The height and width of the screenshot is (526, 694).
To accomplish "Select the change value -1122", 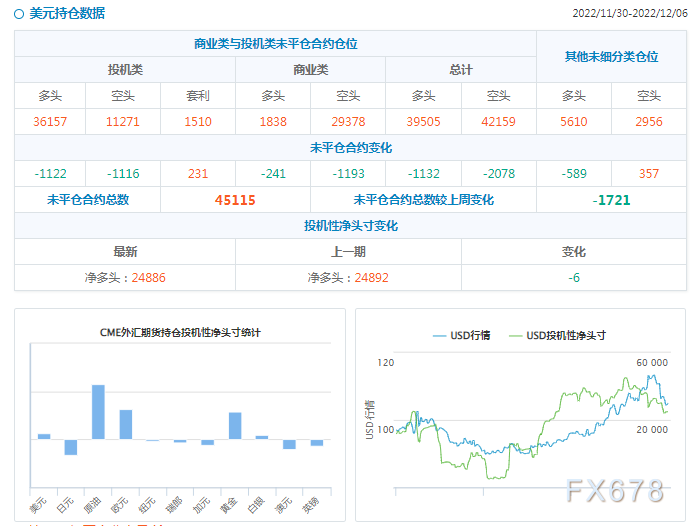I will pyautogui.click(x=50, y=174).
